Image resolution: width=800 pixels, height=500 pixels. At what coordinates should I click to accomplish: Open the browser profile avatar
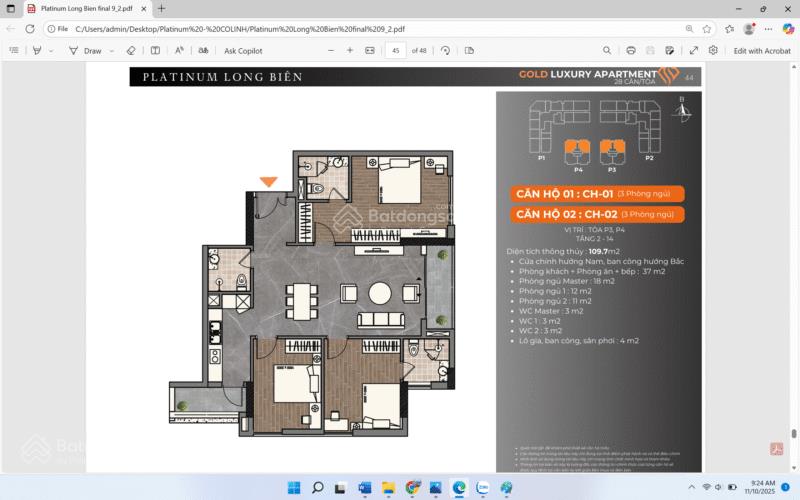coord(749,29)
